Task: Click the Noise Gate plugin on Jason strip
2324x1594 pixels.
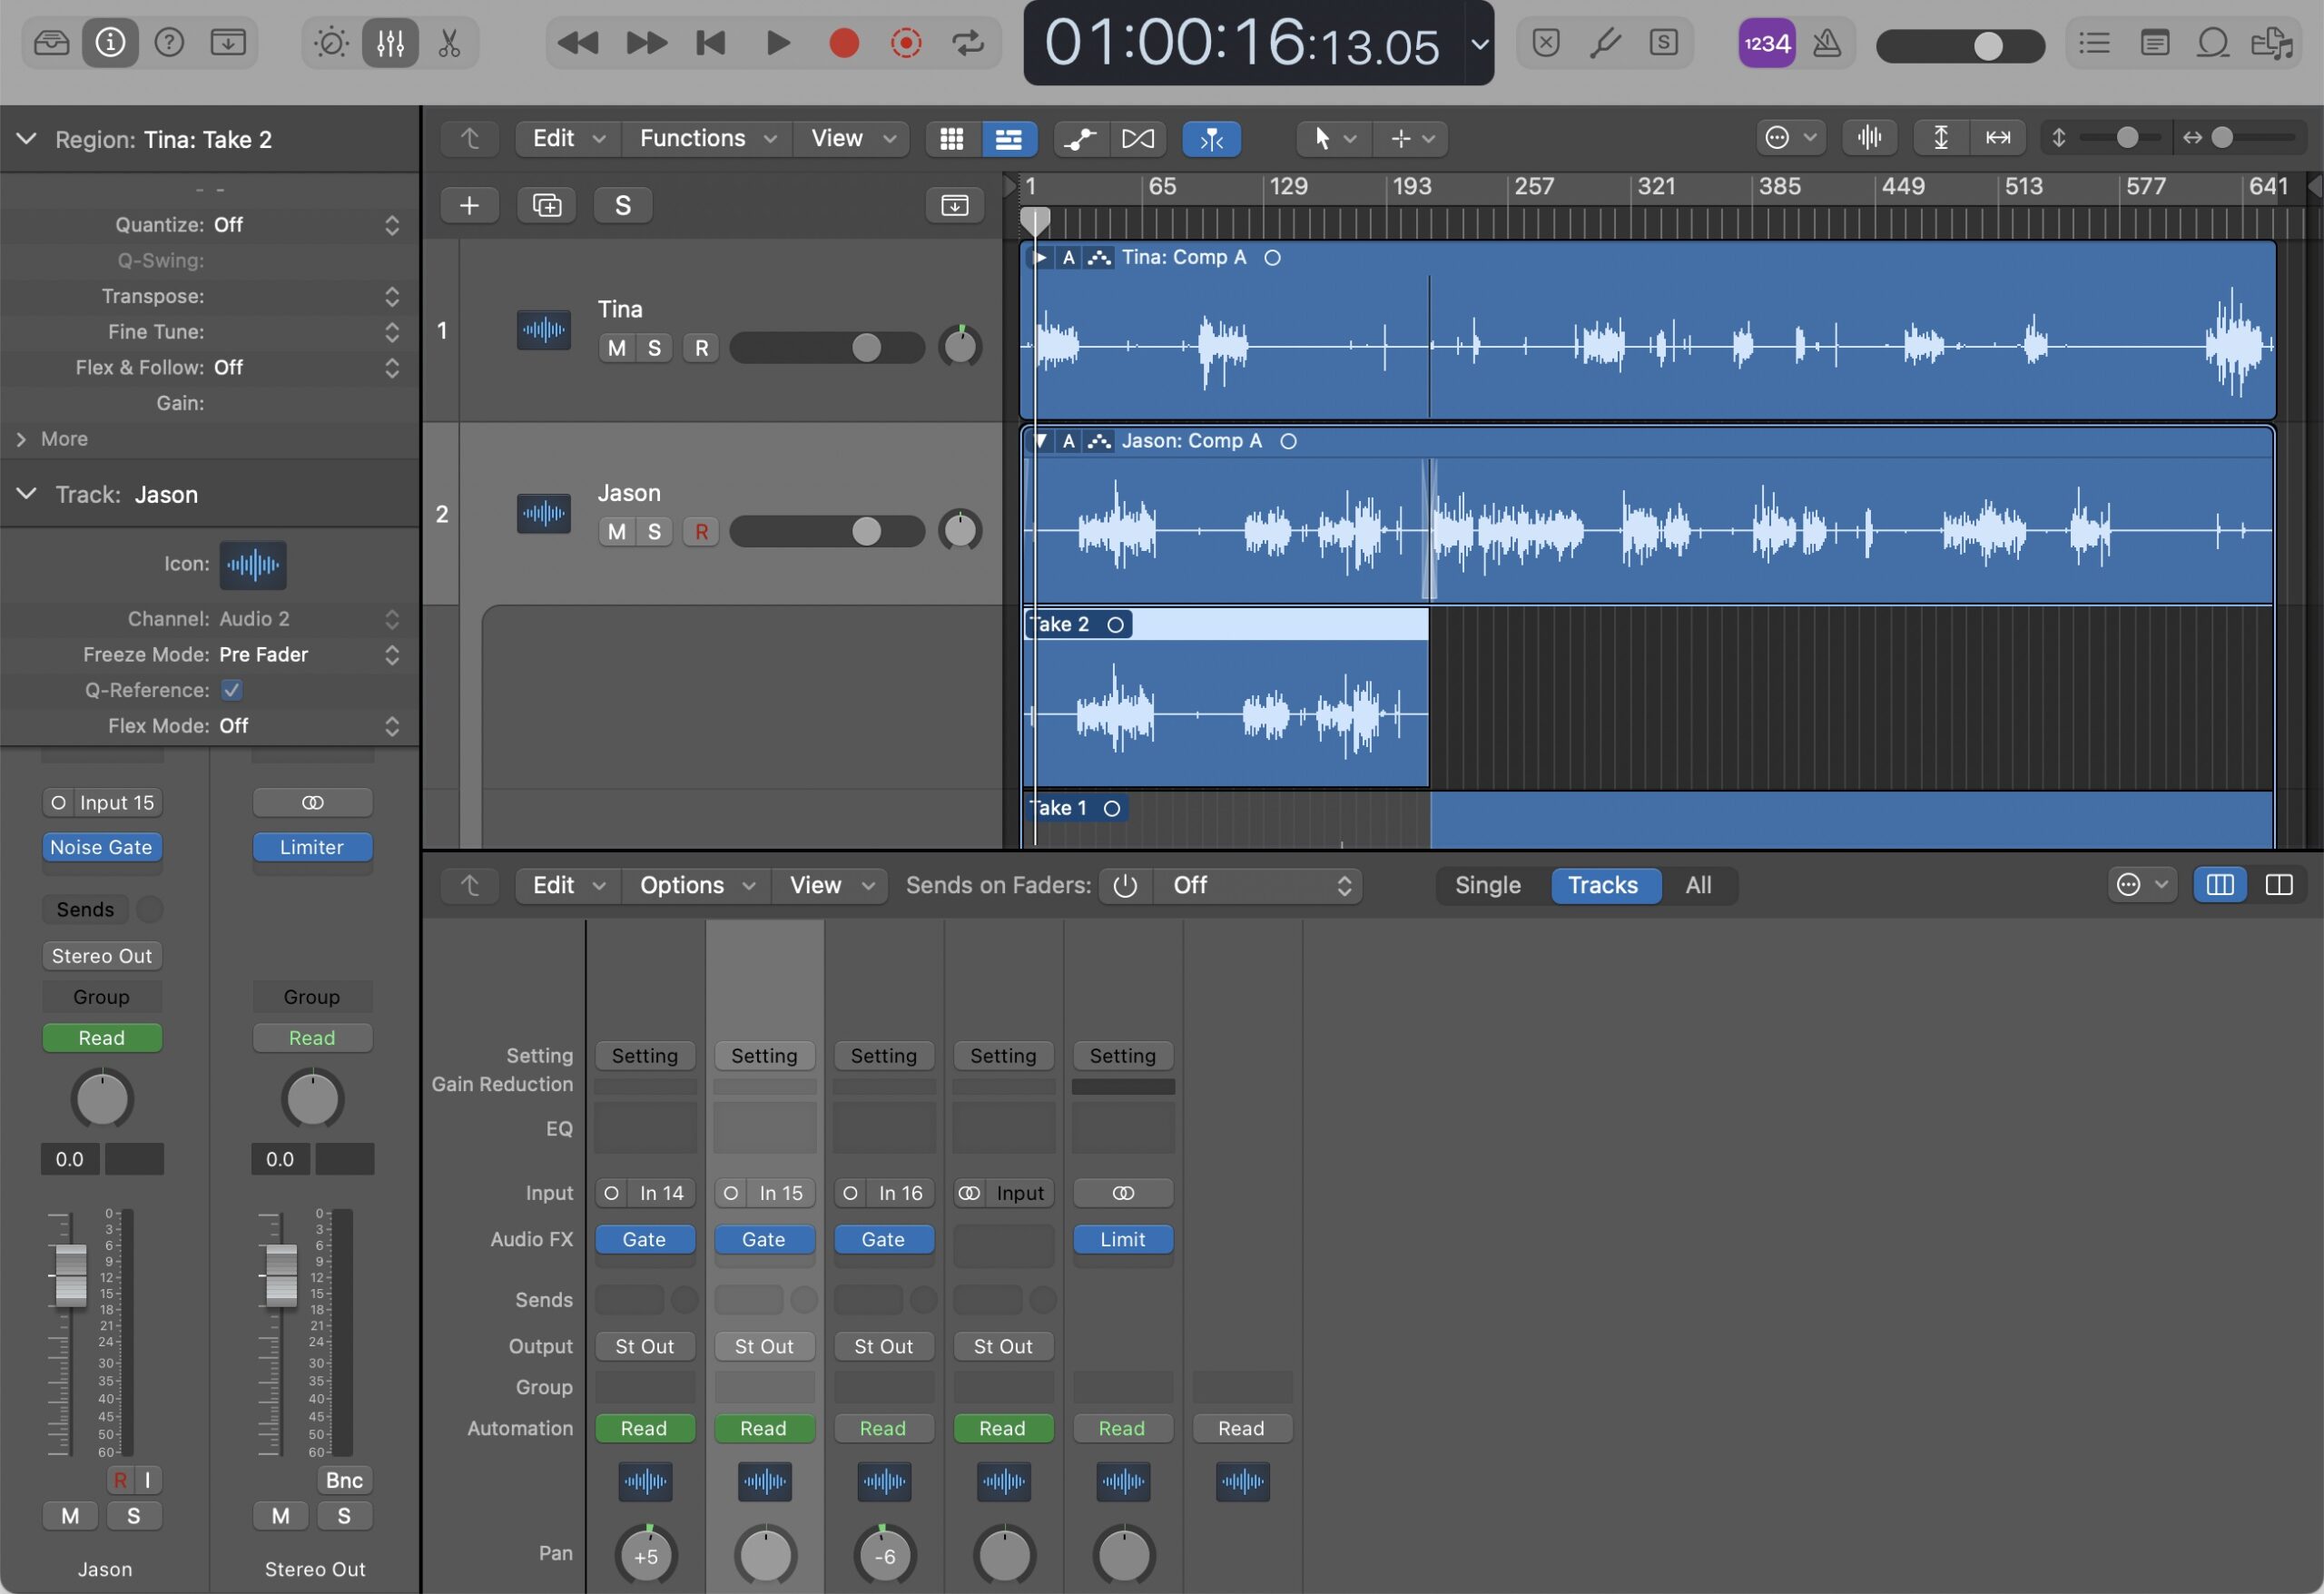Action: pyautogui.click(x=101, y=847)
